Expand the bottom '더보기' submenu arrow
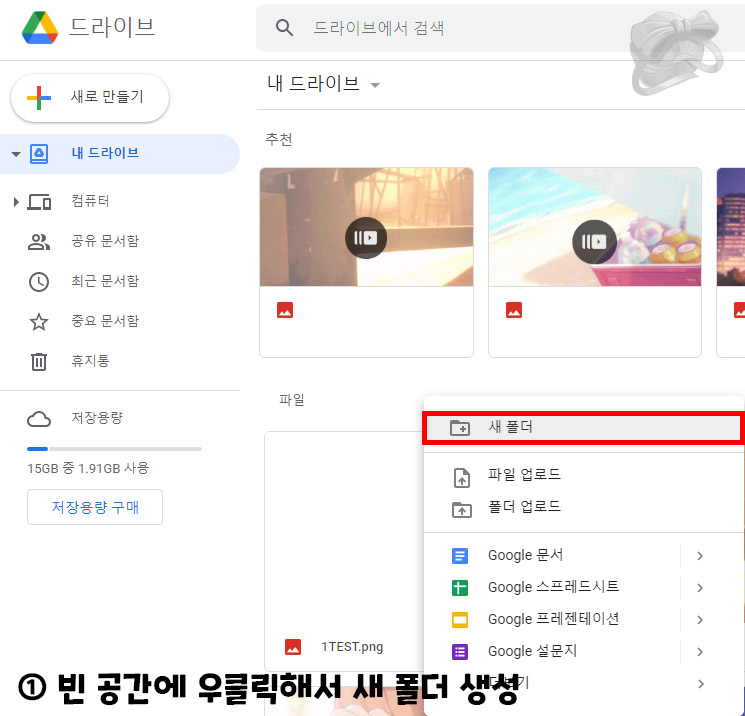745x716 pixels. pyautogui.click(x=700, y=684)
